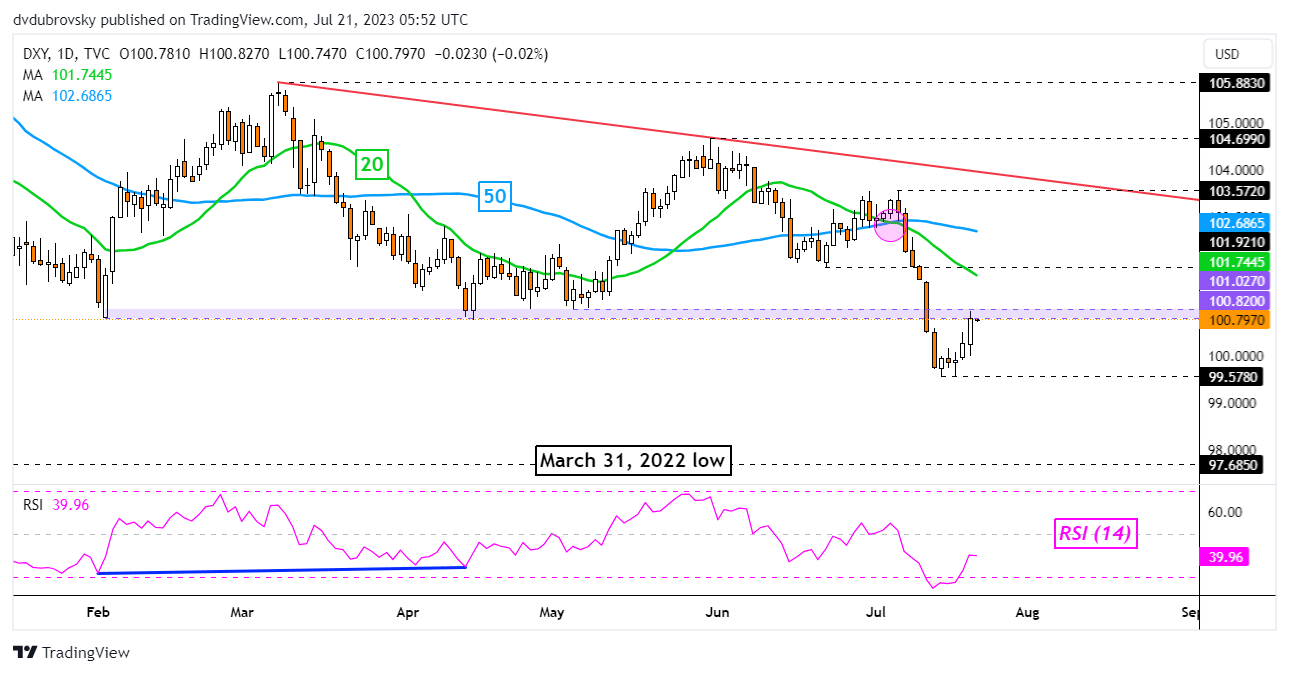
Task: Click the 99.0000 price scale label
Action: [x=1230, y=403]
